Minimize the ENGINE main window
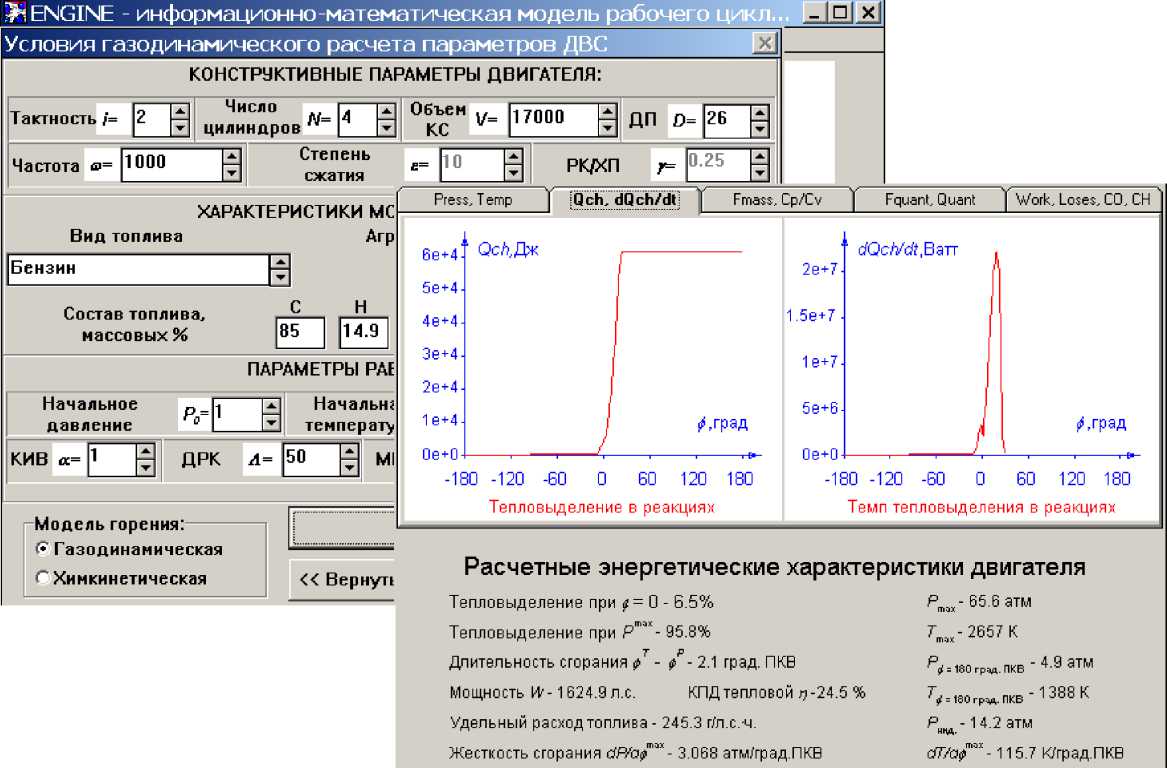 816,13
